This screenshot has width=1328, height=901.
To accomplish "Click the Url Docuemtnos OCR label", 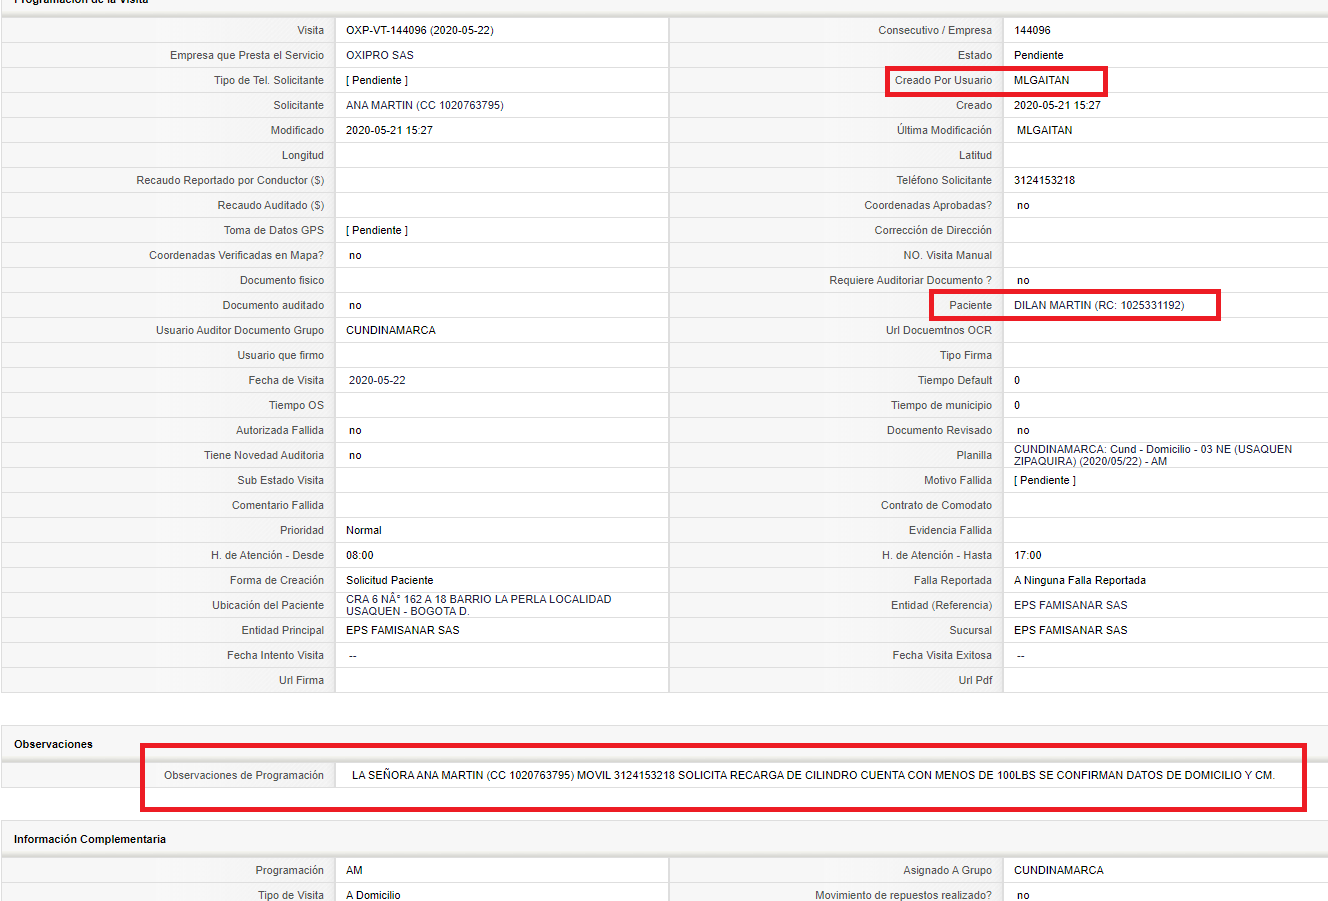I will click(939, 330).
